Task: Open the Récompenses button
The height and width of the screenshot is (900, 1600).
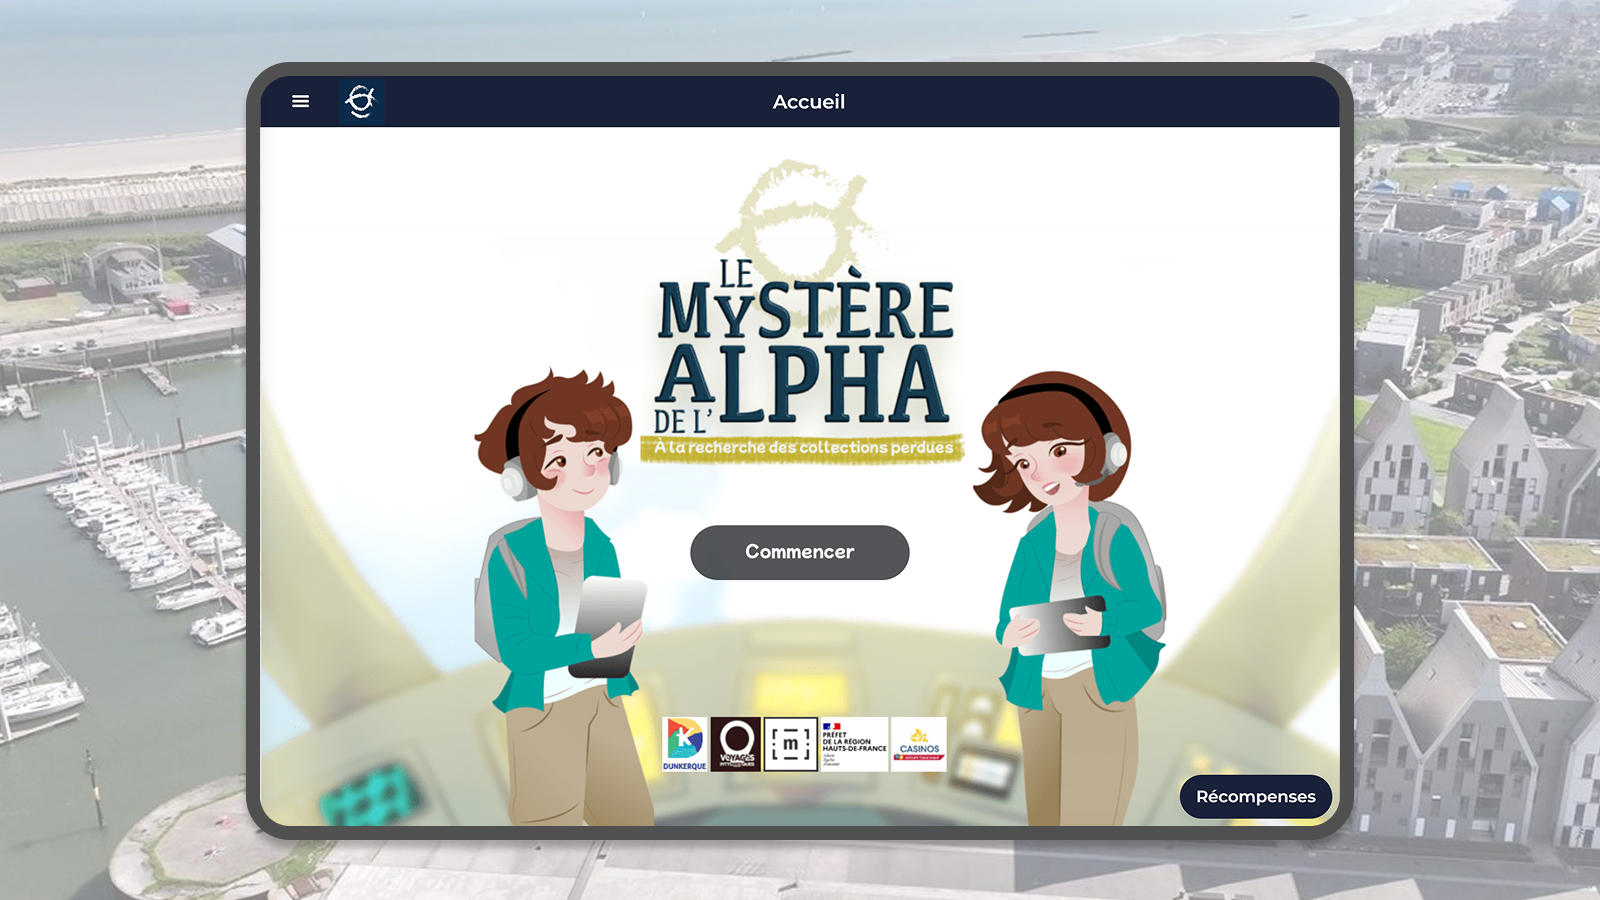Action: point(1255,796)
